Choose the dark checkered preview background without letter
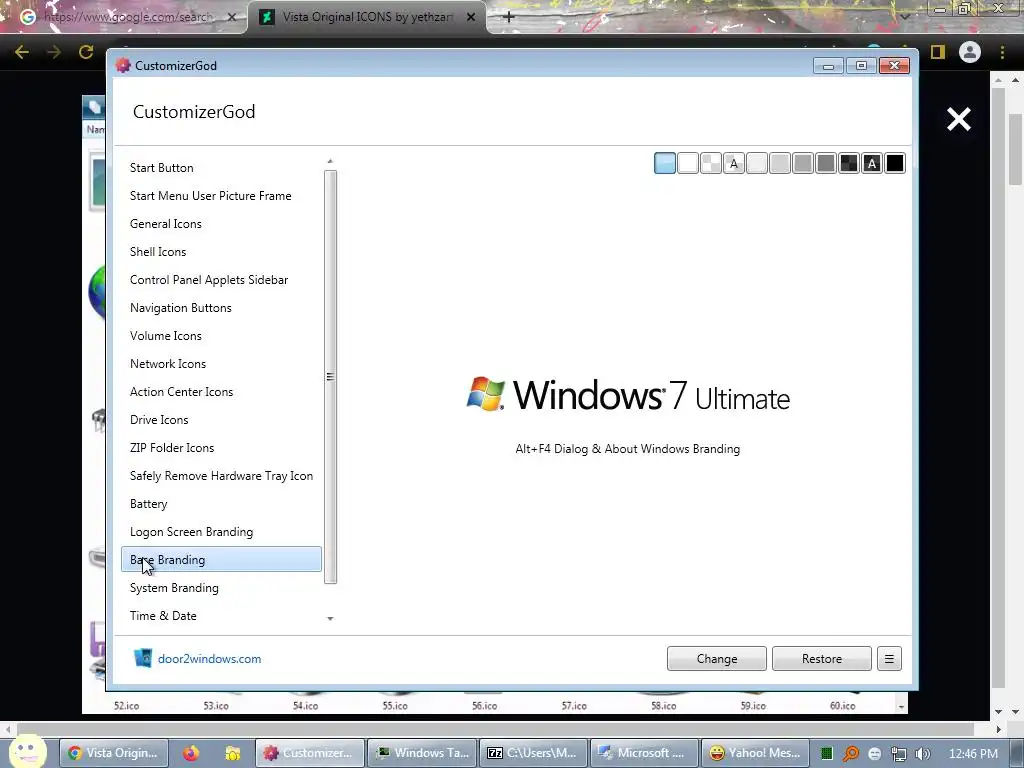Image resolution: width=1024 pixels, height=768 pixels. pos(849,163)
